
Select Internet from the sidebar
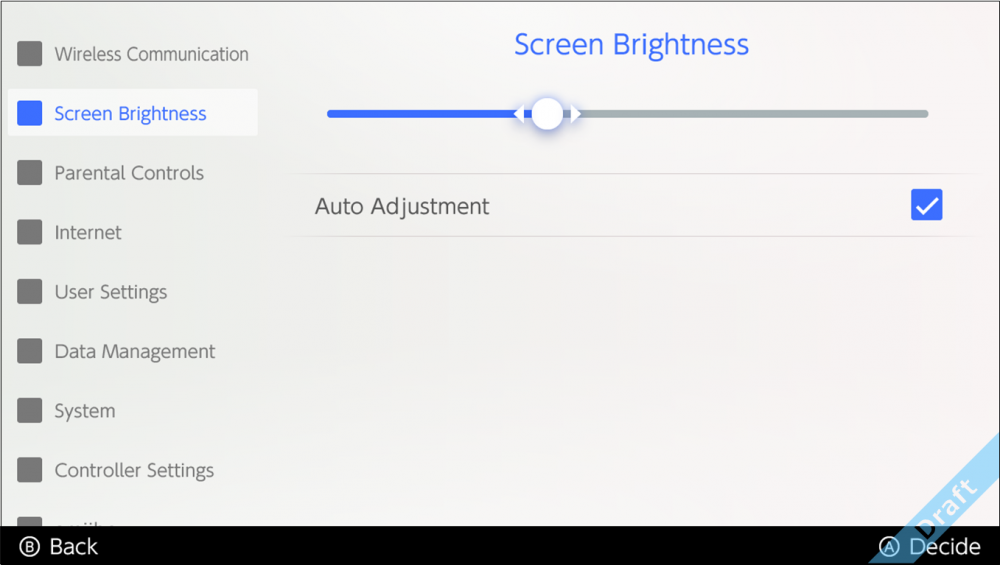[x=88, y=232]
